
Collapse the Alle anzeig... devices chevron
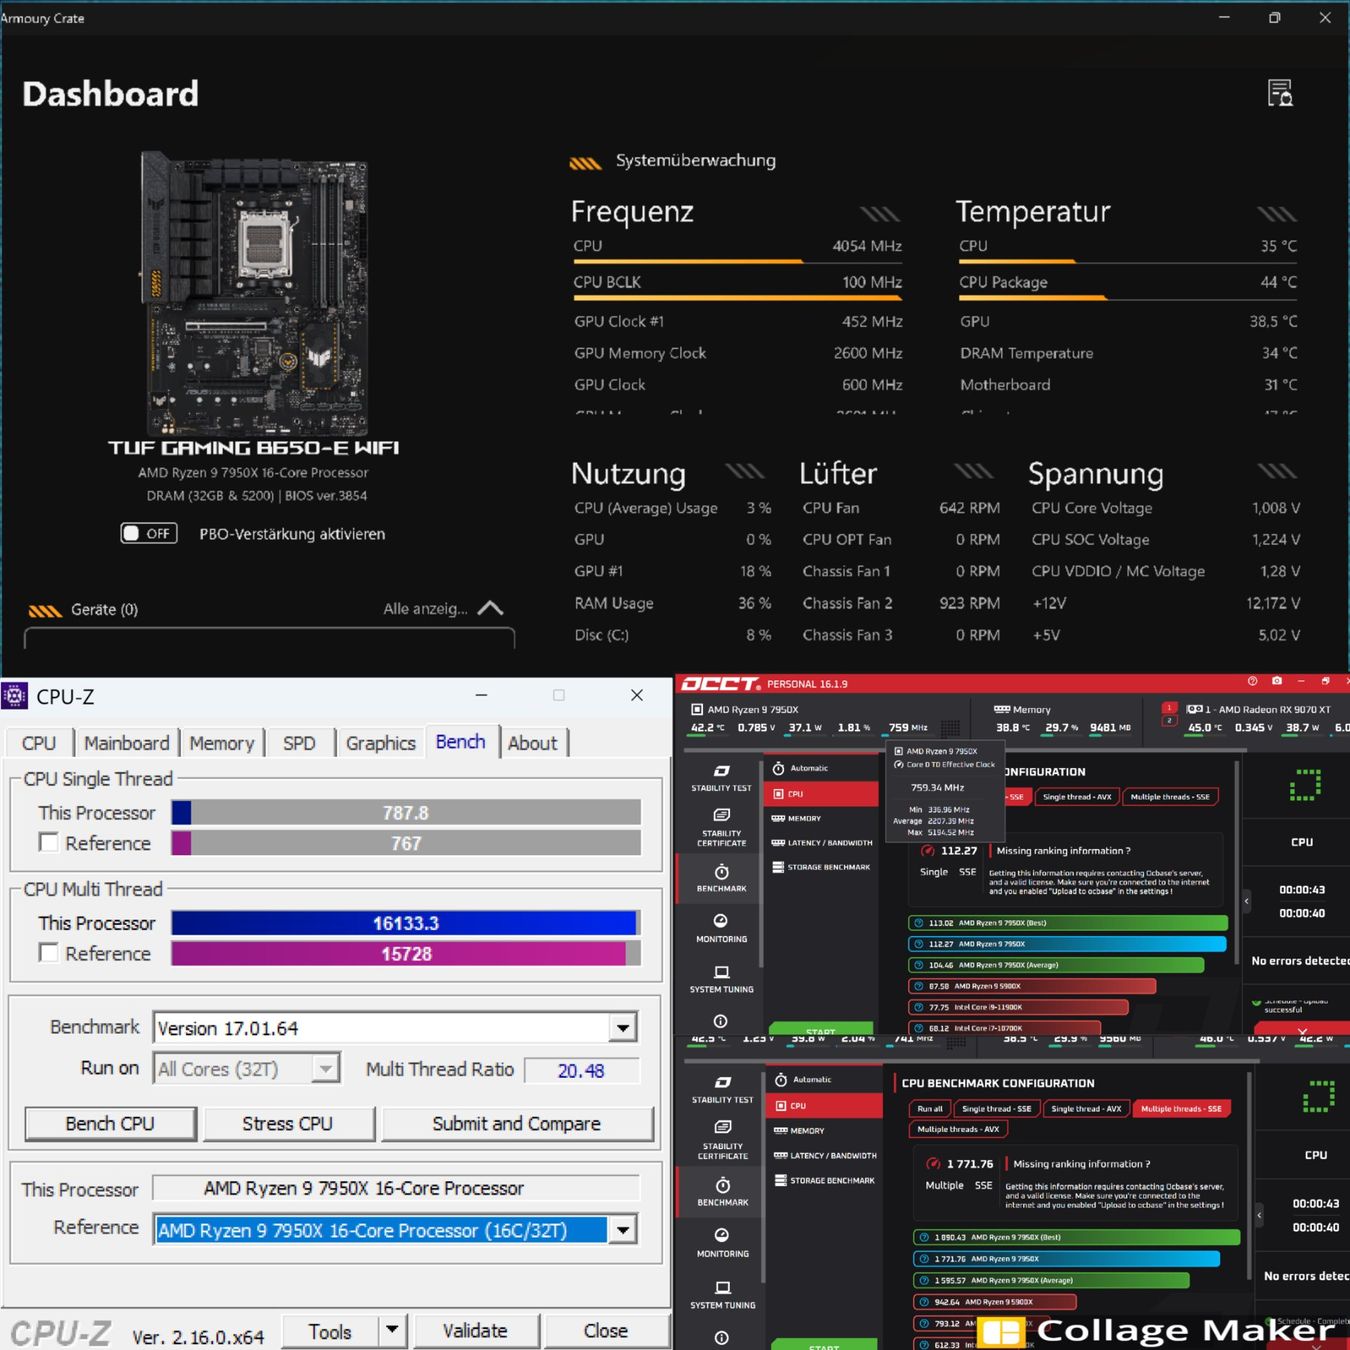490,608
